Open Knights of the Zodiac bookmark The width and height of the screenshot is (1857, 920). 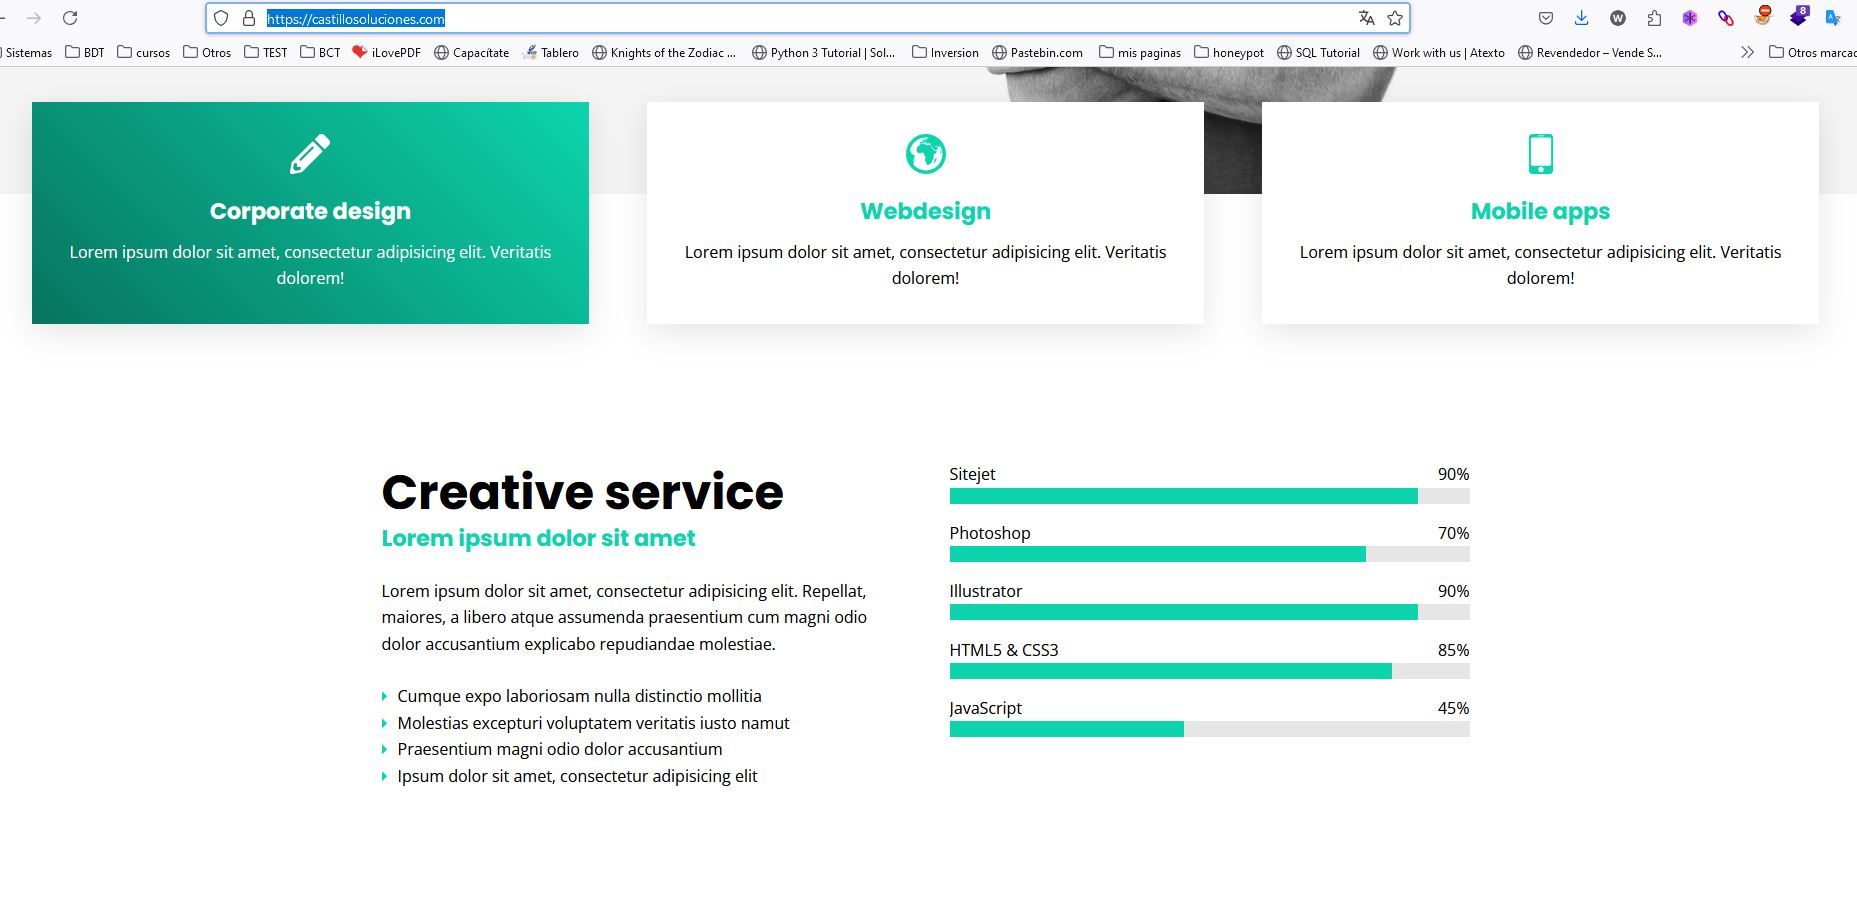point(664,52)
